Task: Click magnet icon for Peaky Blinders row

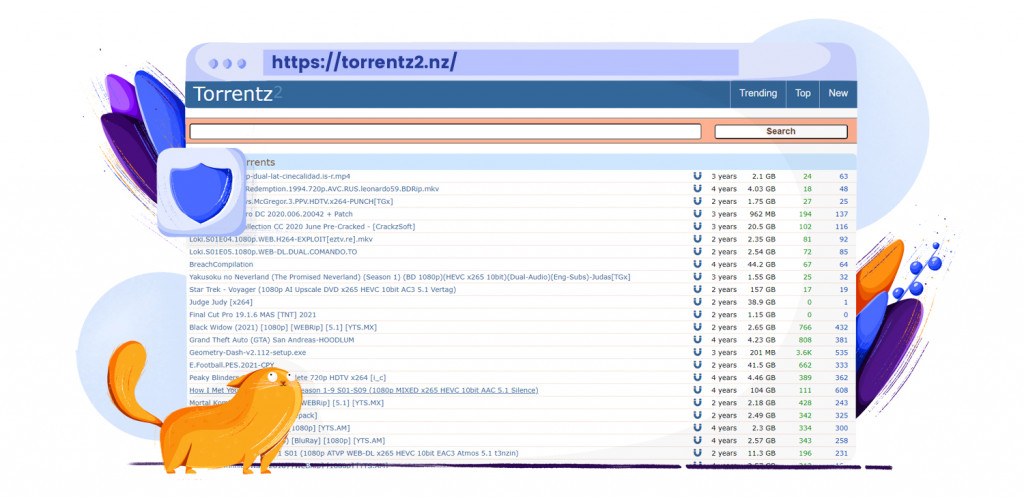Action: (x=697, y=377)
